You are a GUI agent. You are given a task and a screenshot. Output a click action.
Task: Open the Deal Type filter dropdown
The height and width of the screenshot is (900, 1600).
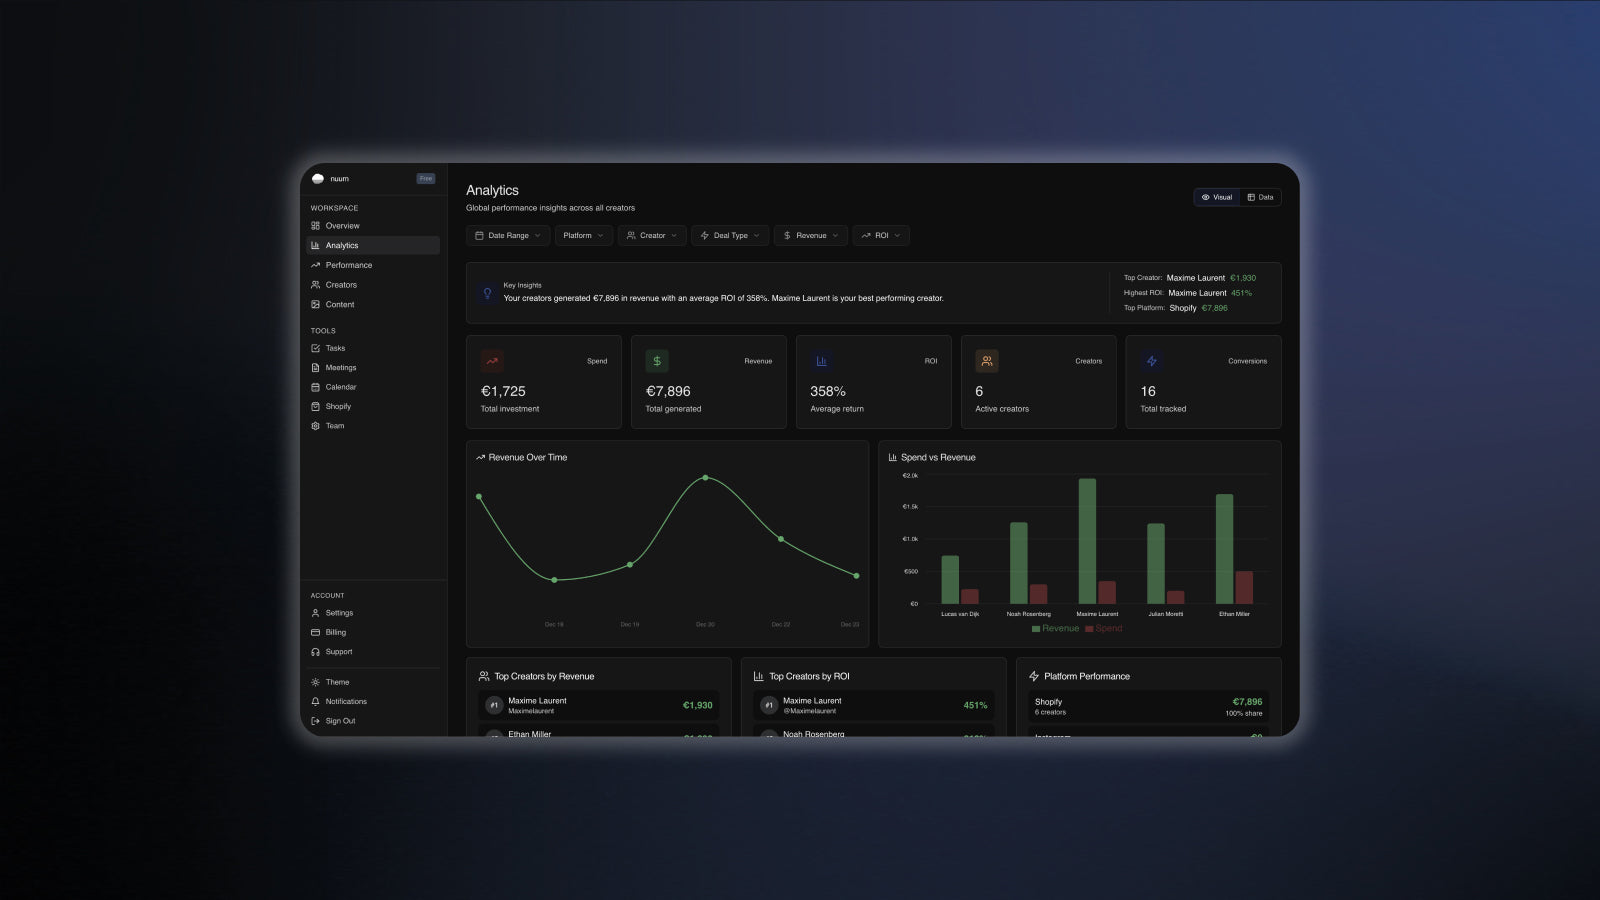click(730, 236)
